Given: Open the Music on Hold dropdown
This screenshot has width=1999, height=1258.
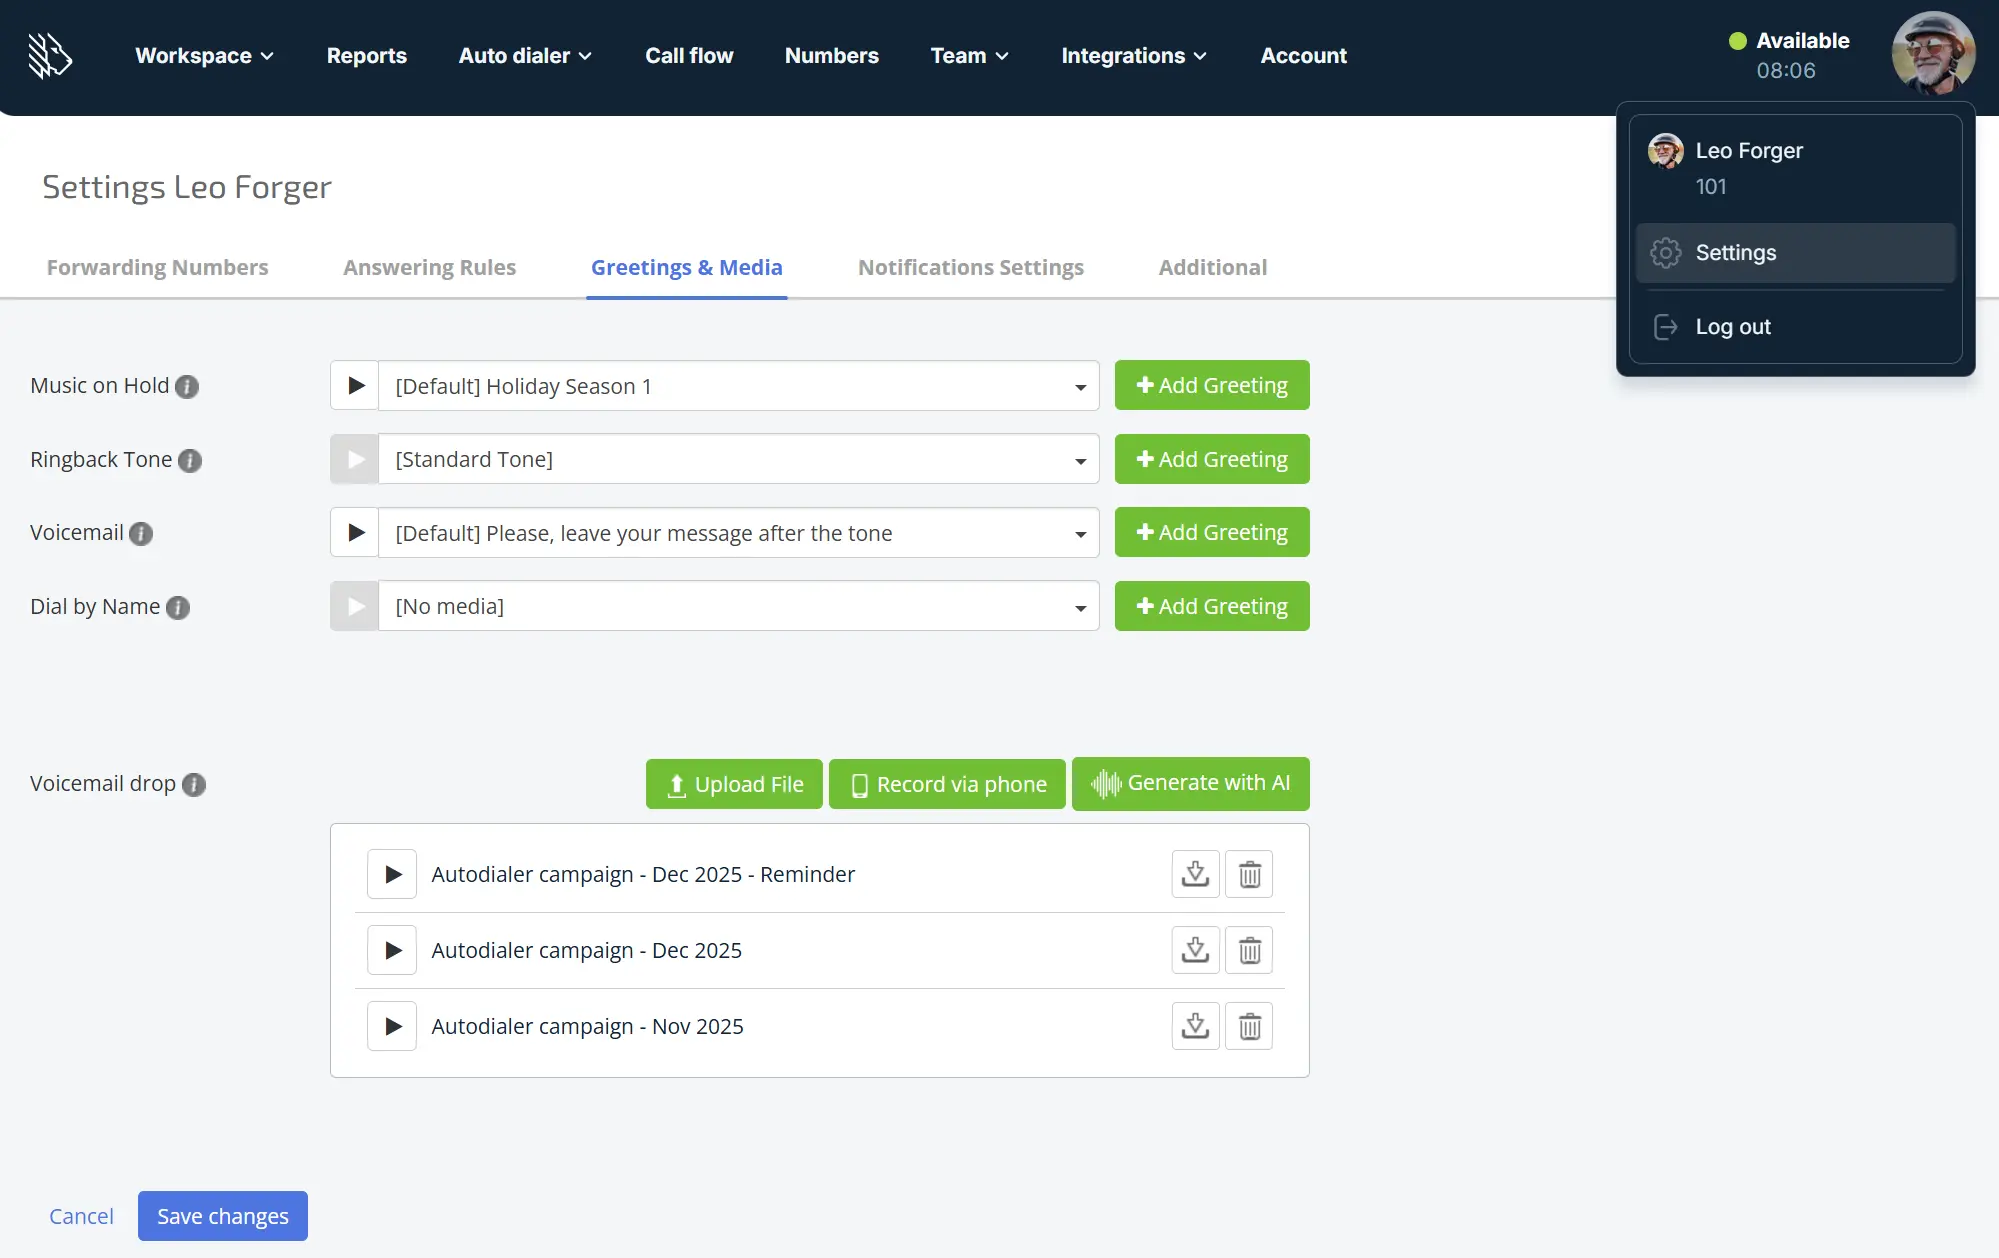Looking at the screenshot, I should click(x=738, y=386).
